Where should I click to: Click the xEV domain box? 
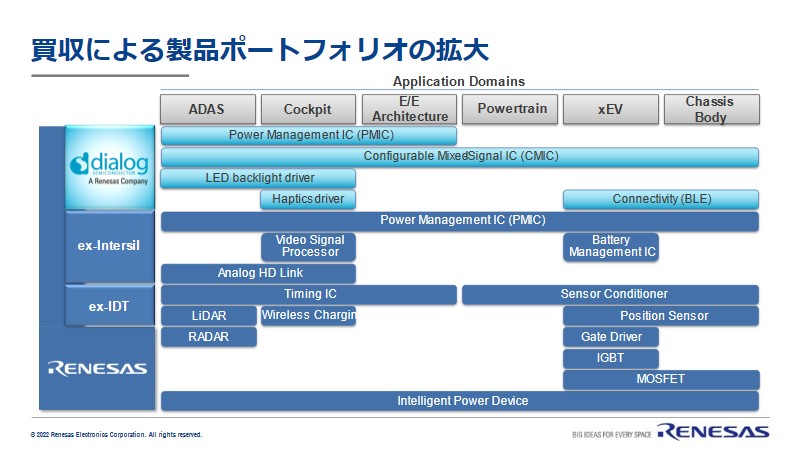click(611, 109)
